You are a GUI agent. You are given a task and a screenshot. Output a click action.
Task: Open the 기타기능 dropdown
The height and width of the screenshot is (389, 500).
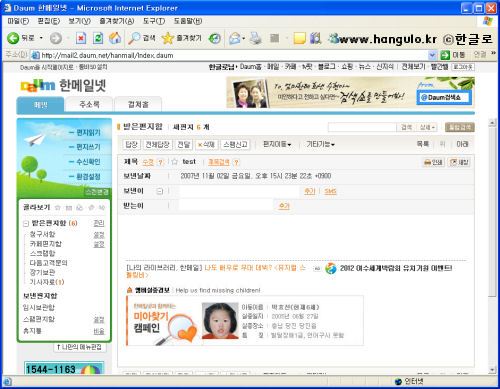320,144
